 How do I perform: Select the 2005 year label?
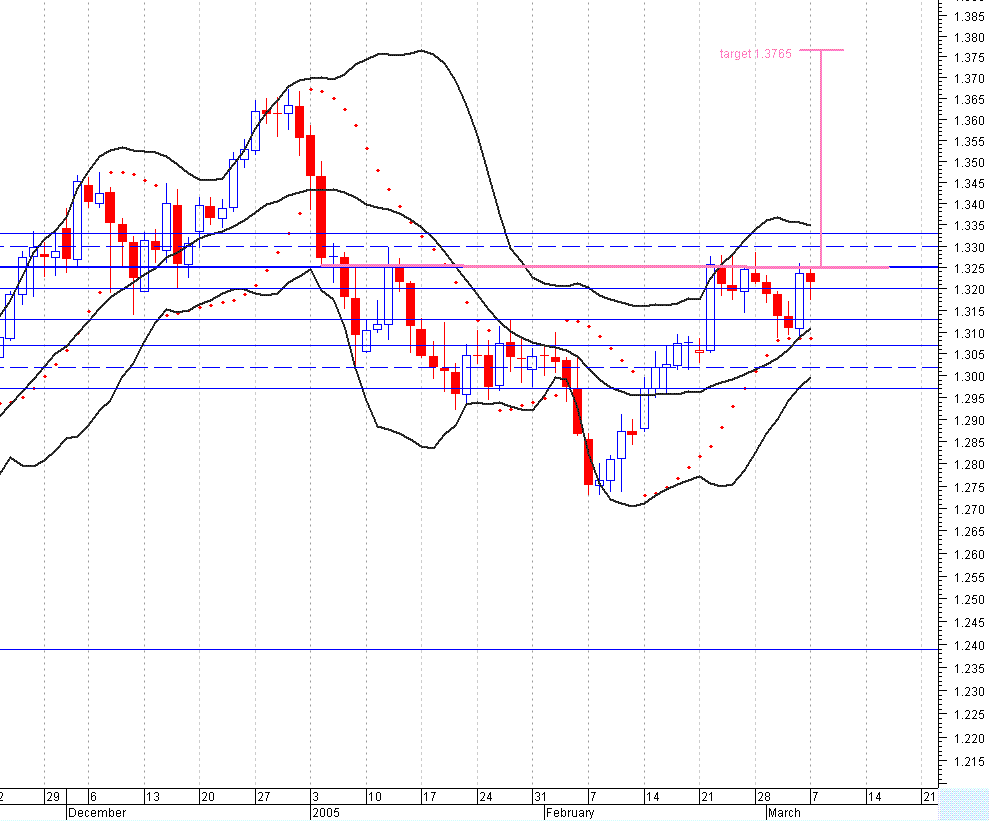(324, 813)
